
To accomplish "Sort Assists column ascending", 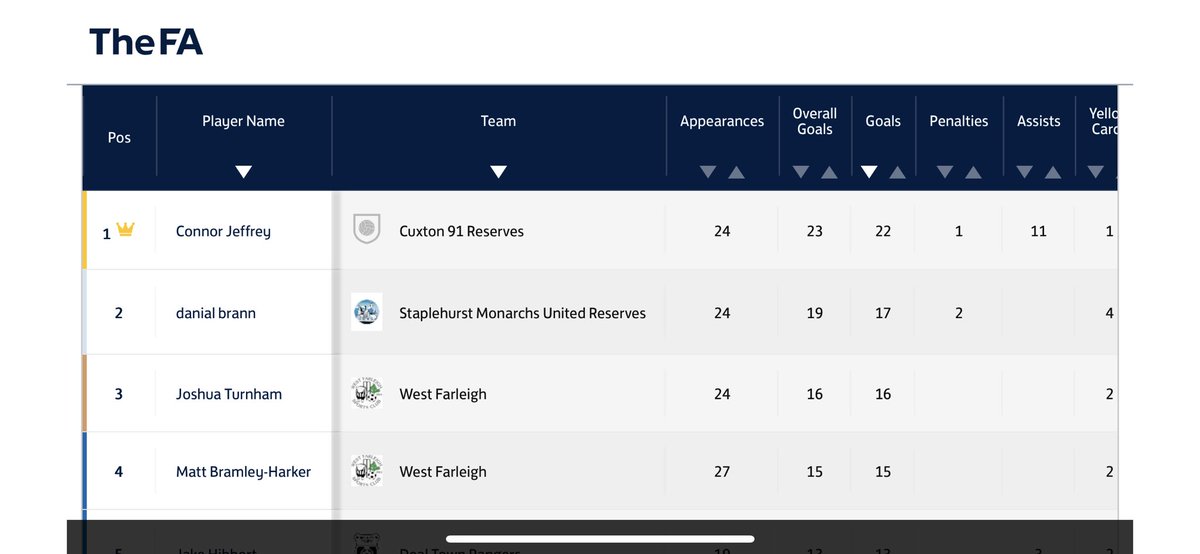I will coord(1053,172).
